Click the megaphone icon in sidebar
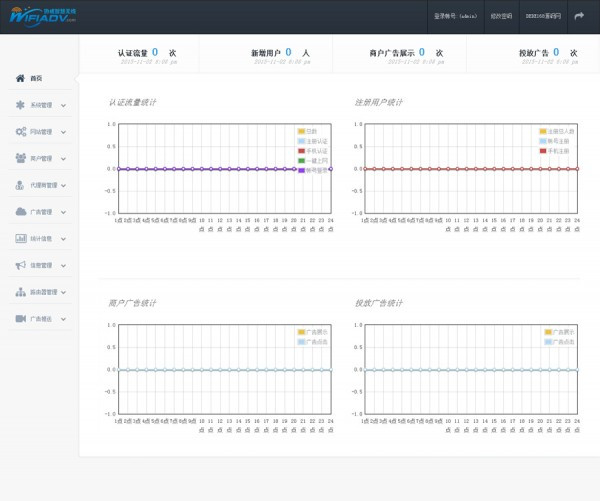Screen dimensions: 600x501 tap(20, 265)
